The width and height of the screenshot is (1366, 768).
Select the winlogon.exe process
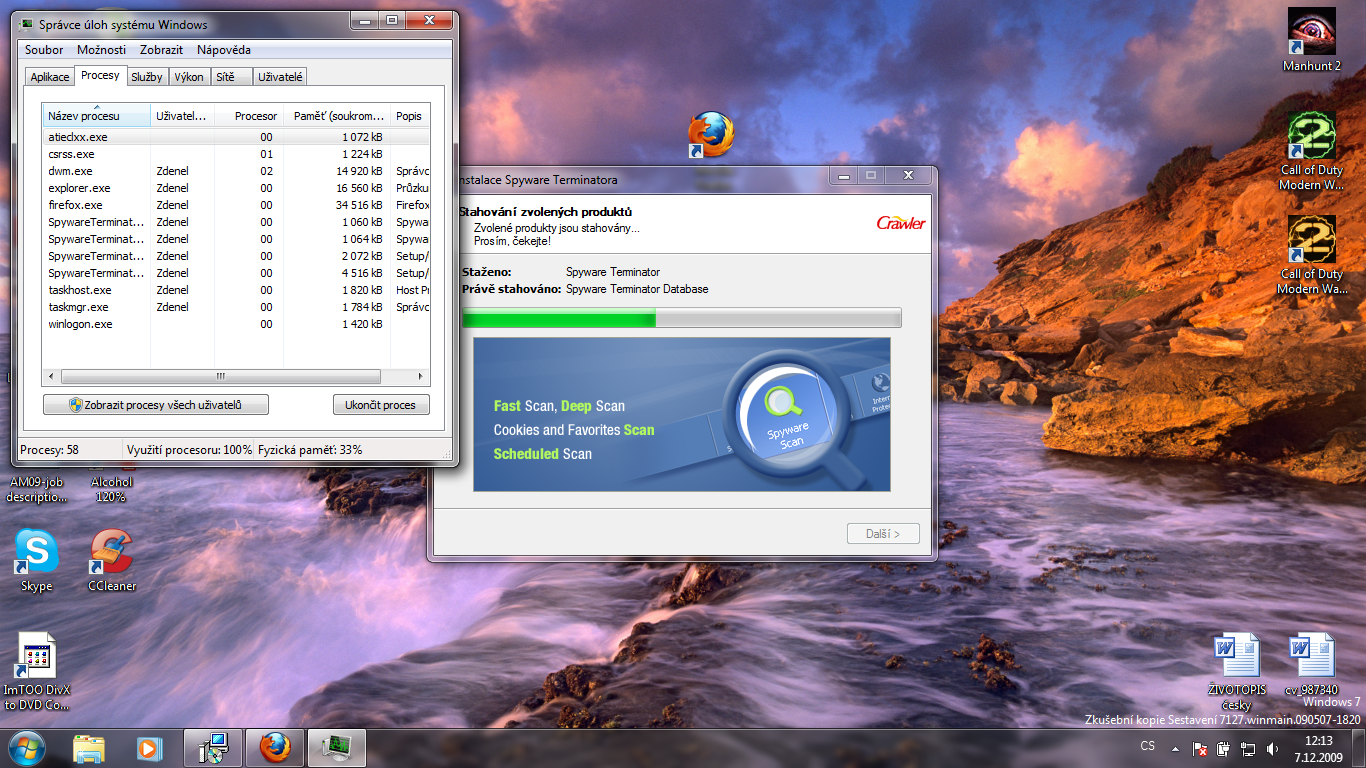[x=236, y=324]
